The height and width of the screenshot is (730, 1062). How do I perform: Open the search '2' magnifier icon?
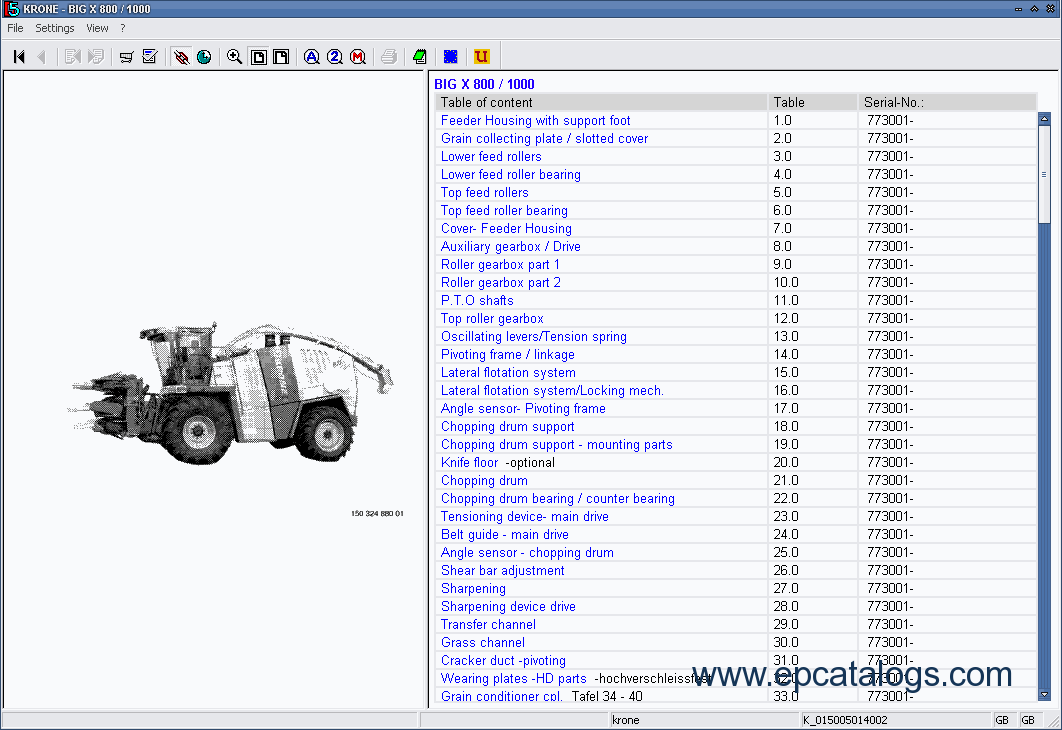[x=335, y=57]
